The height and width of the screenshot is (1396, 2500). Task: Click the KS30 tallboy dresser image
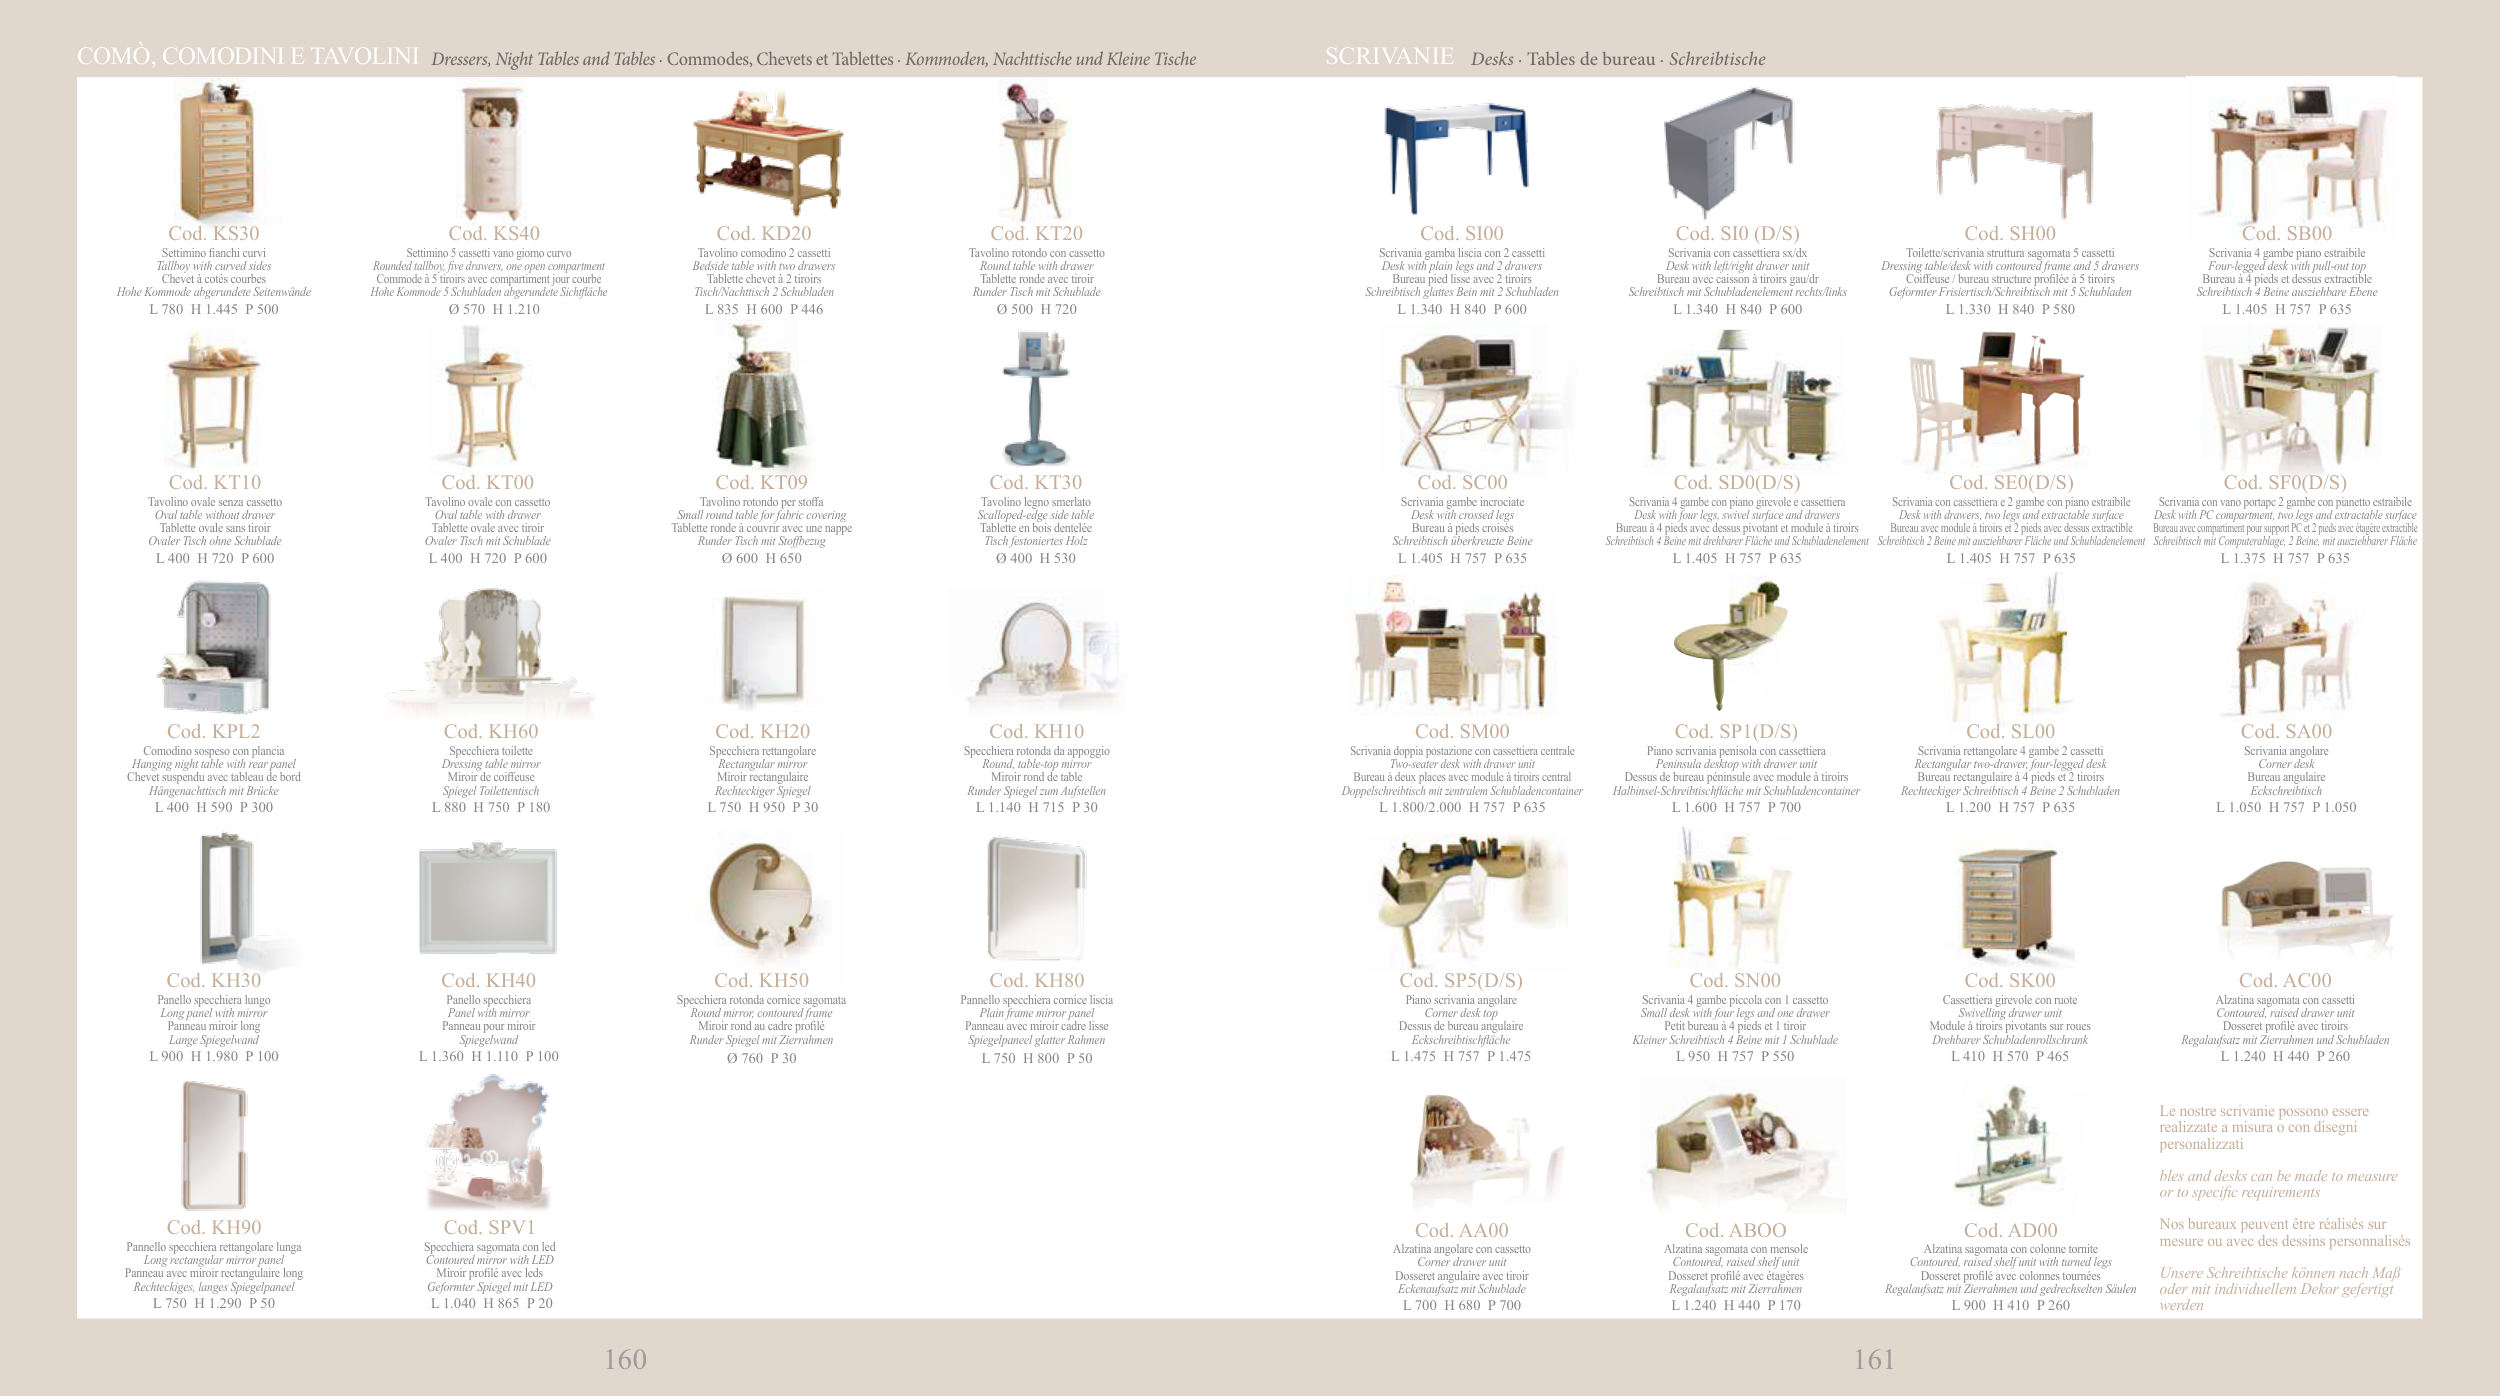pyautogui.click(x=215, y=152)
